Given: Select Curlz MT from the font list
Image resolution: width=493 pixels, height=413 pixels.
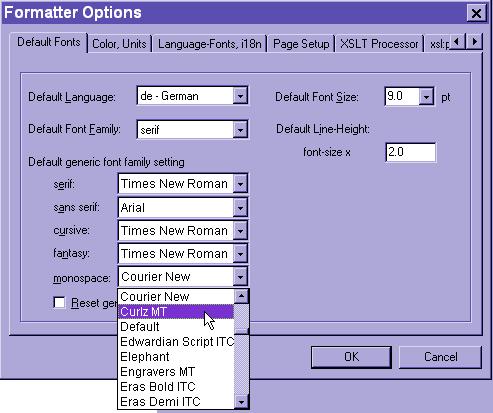Looking at the screenshot, I should pyautogui.click(x=176, y=311).
